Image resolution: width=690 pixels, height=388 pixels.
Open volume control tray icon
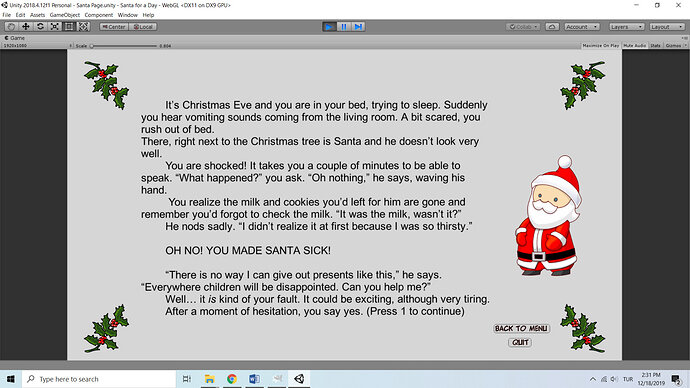click(x=614, y=379)
